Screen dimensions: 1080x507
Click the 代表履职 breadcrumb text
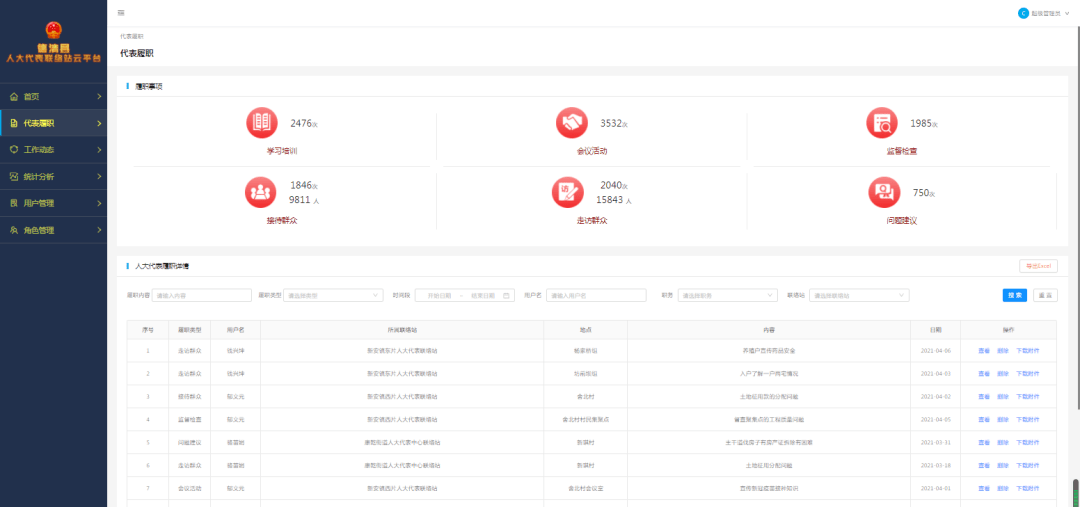[x=132, y=37]
